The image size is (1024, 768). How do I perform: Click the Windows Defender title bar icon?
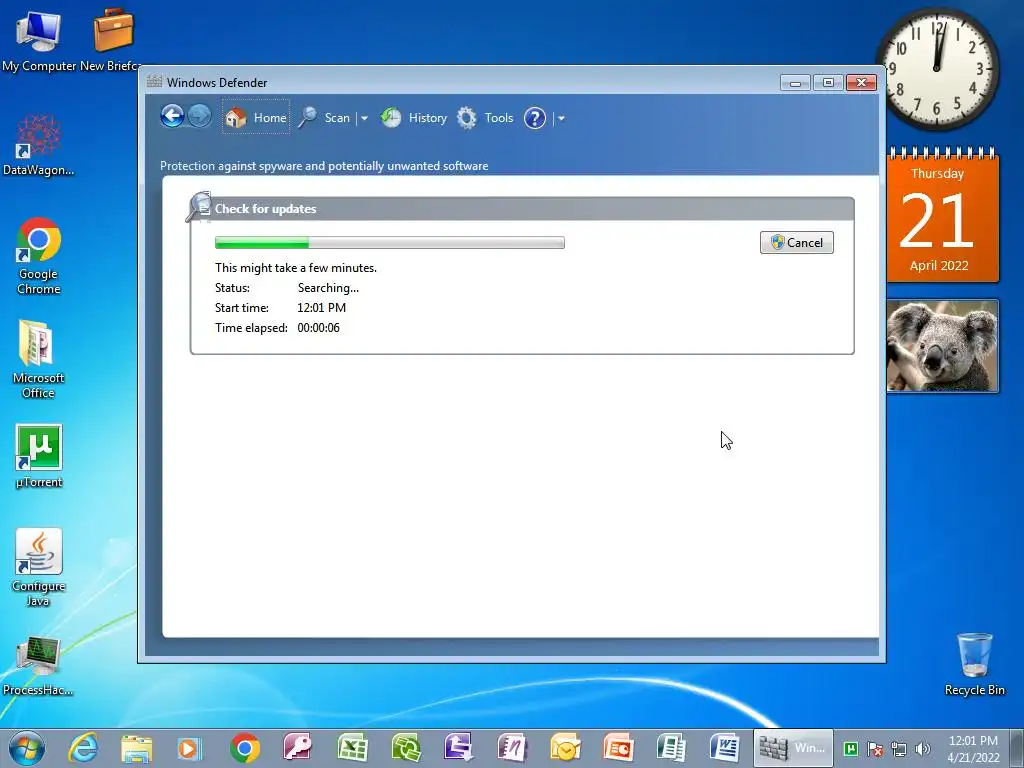tap(154, 82)
